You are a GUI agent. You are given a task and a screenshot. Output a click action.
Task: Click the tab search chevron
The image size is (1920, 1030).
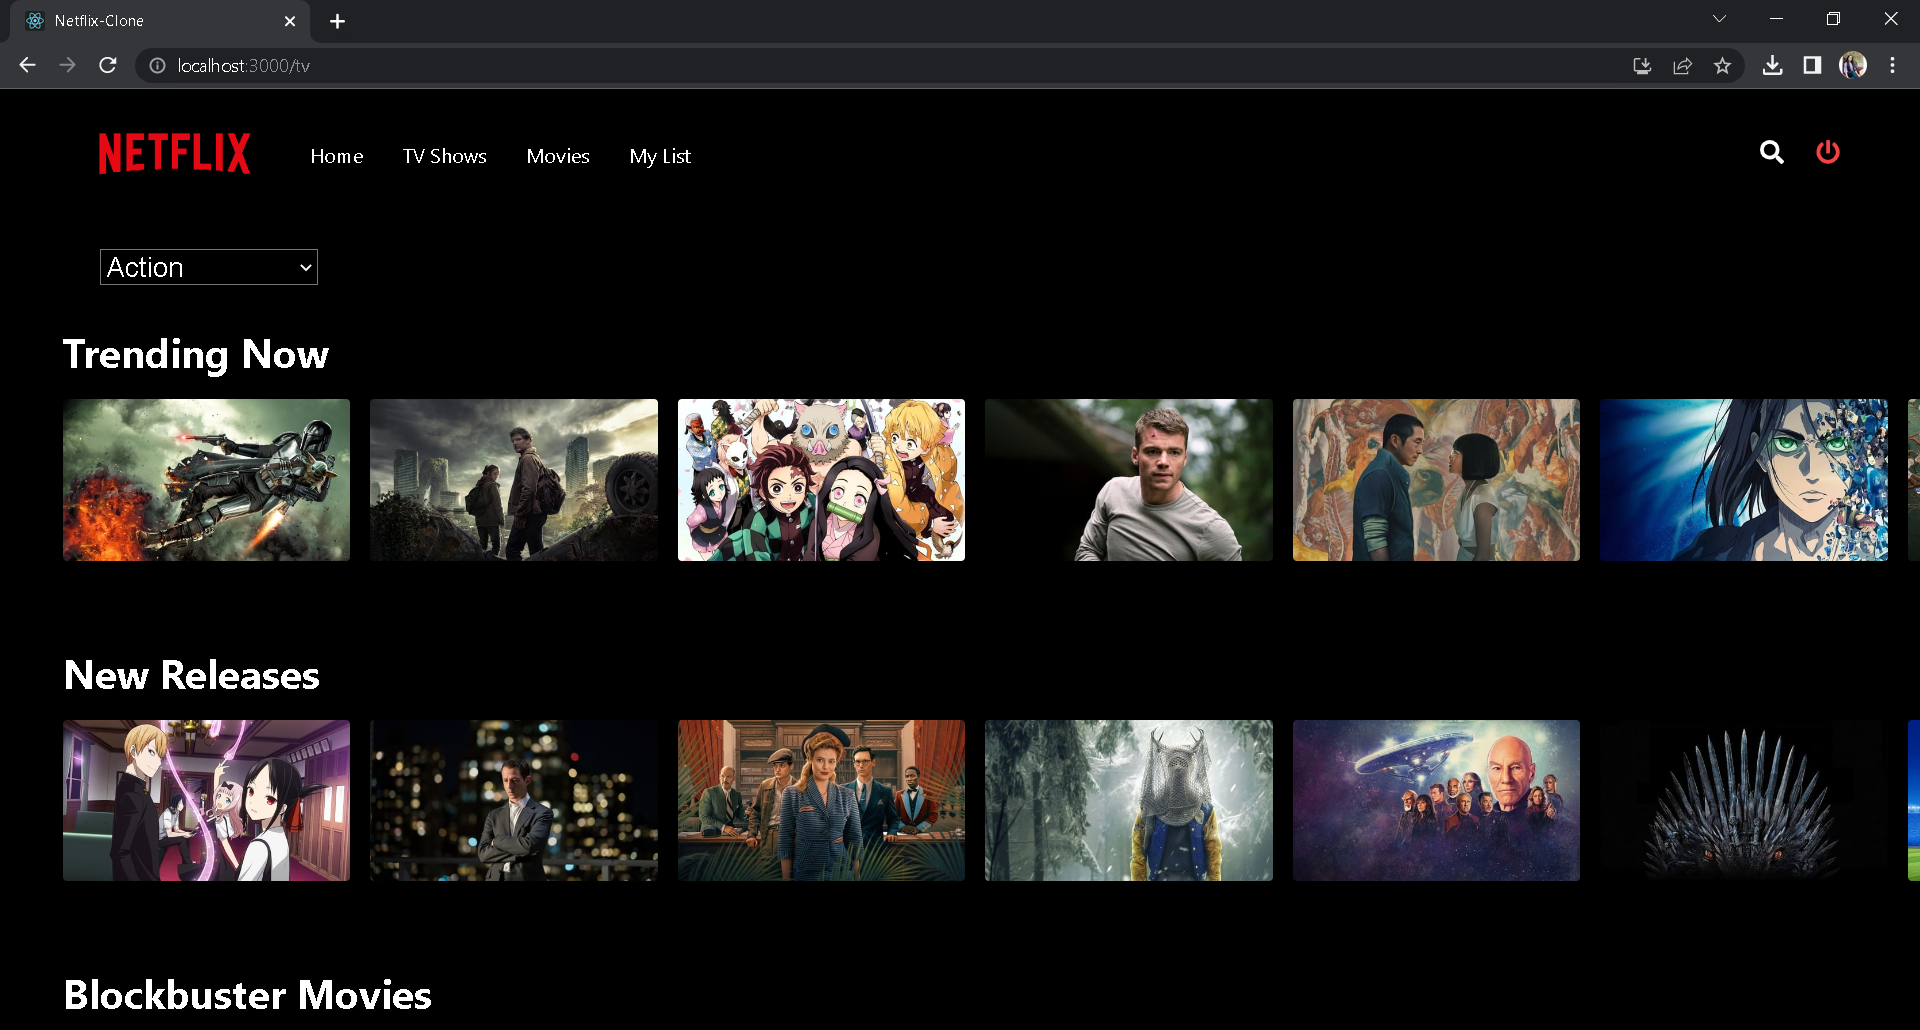[1720, 18]
